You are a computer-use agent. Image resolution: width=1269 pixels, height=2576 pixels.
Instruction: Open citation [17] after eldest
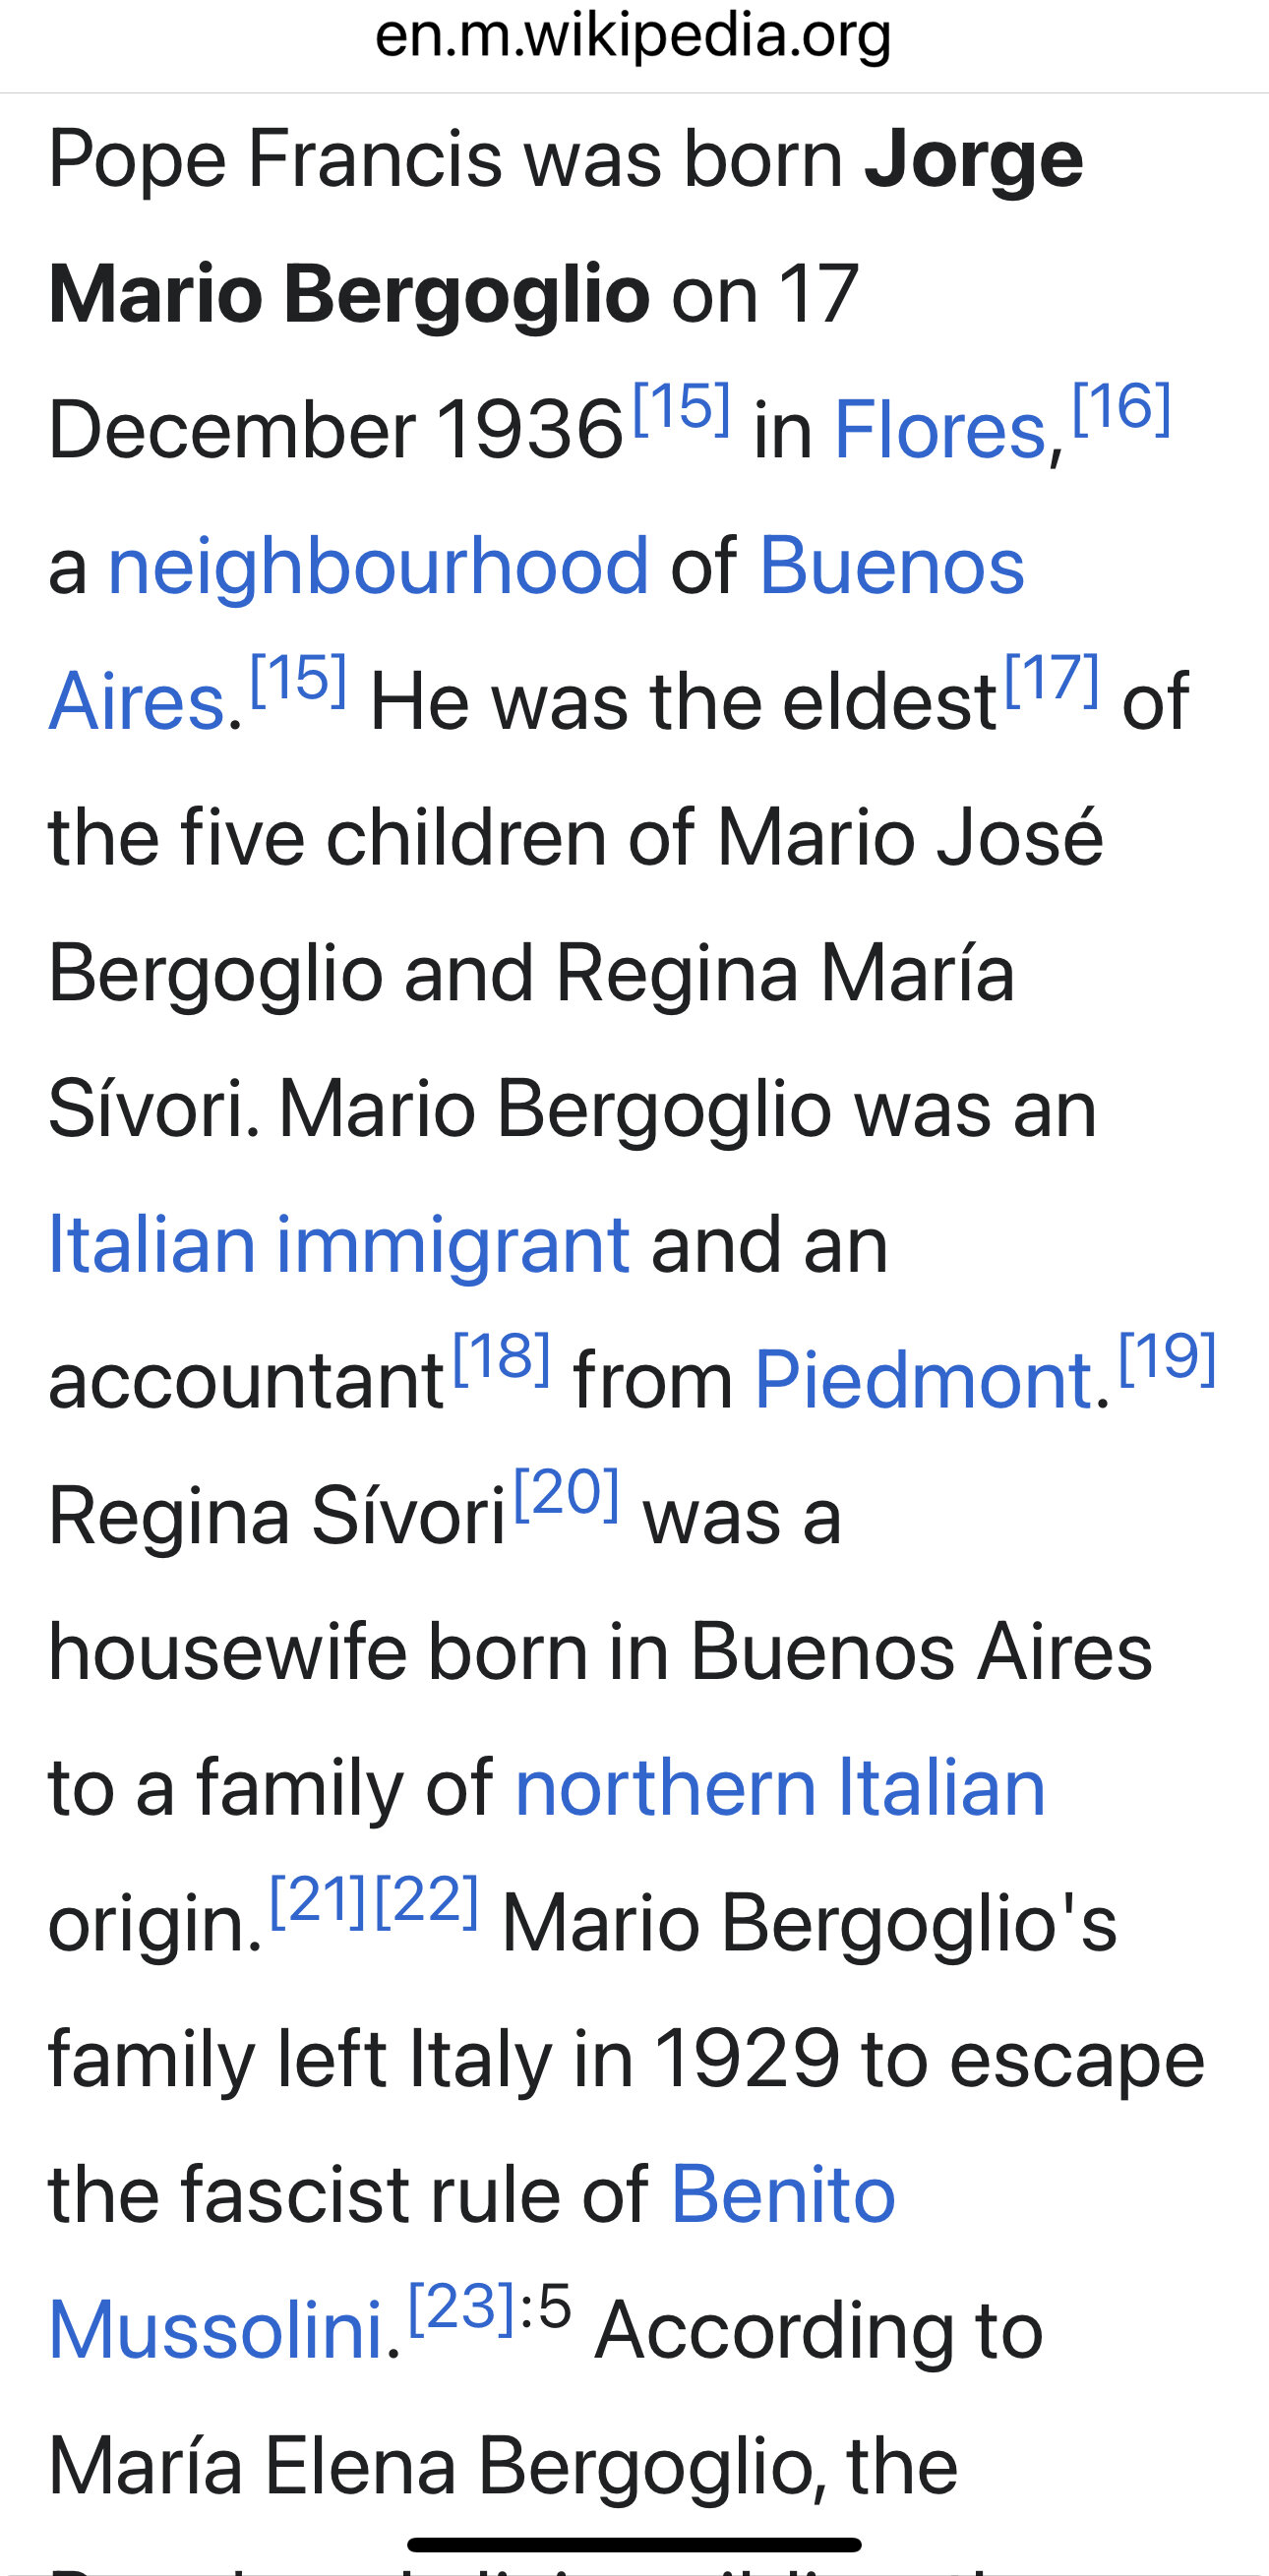click(1052, 679)
